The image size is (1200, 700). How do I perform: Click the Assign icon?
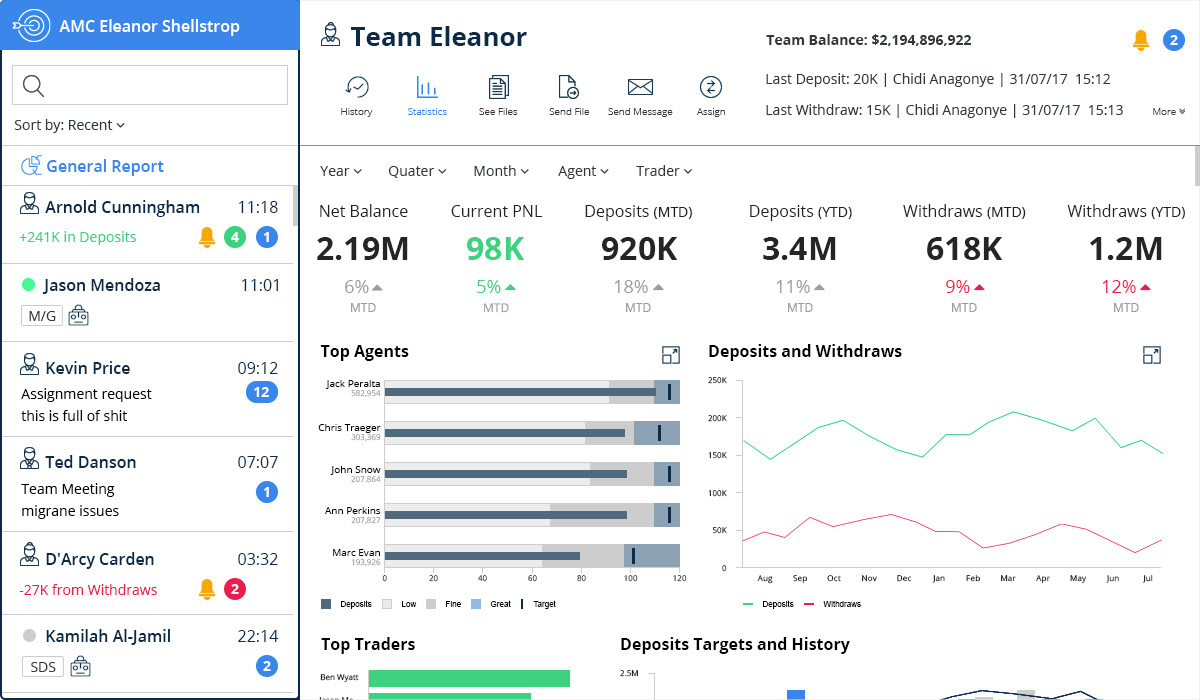tap(711, 88)
